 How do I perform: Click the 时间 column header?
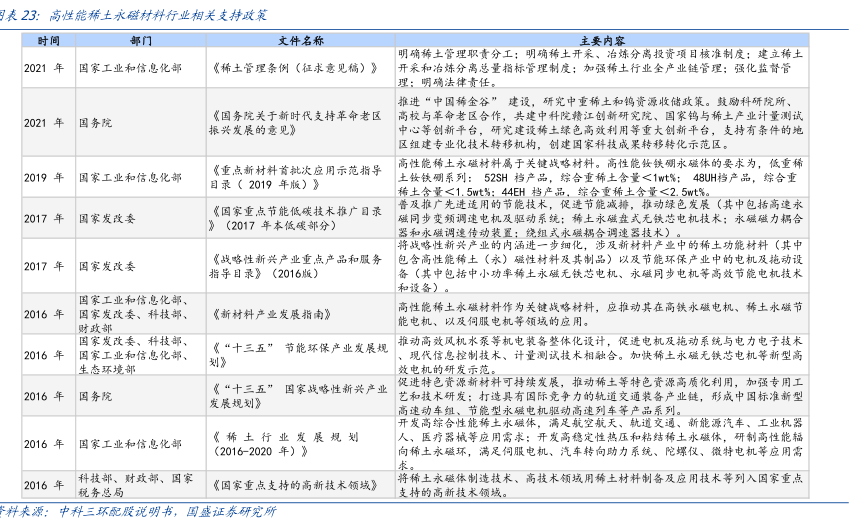point(47,40)
